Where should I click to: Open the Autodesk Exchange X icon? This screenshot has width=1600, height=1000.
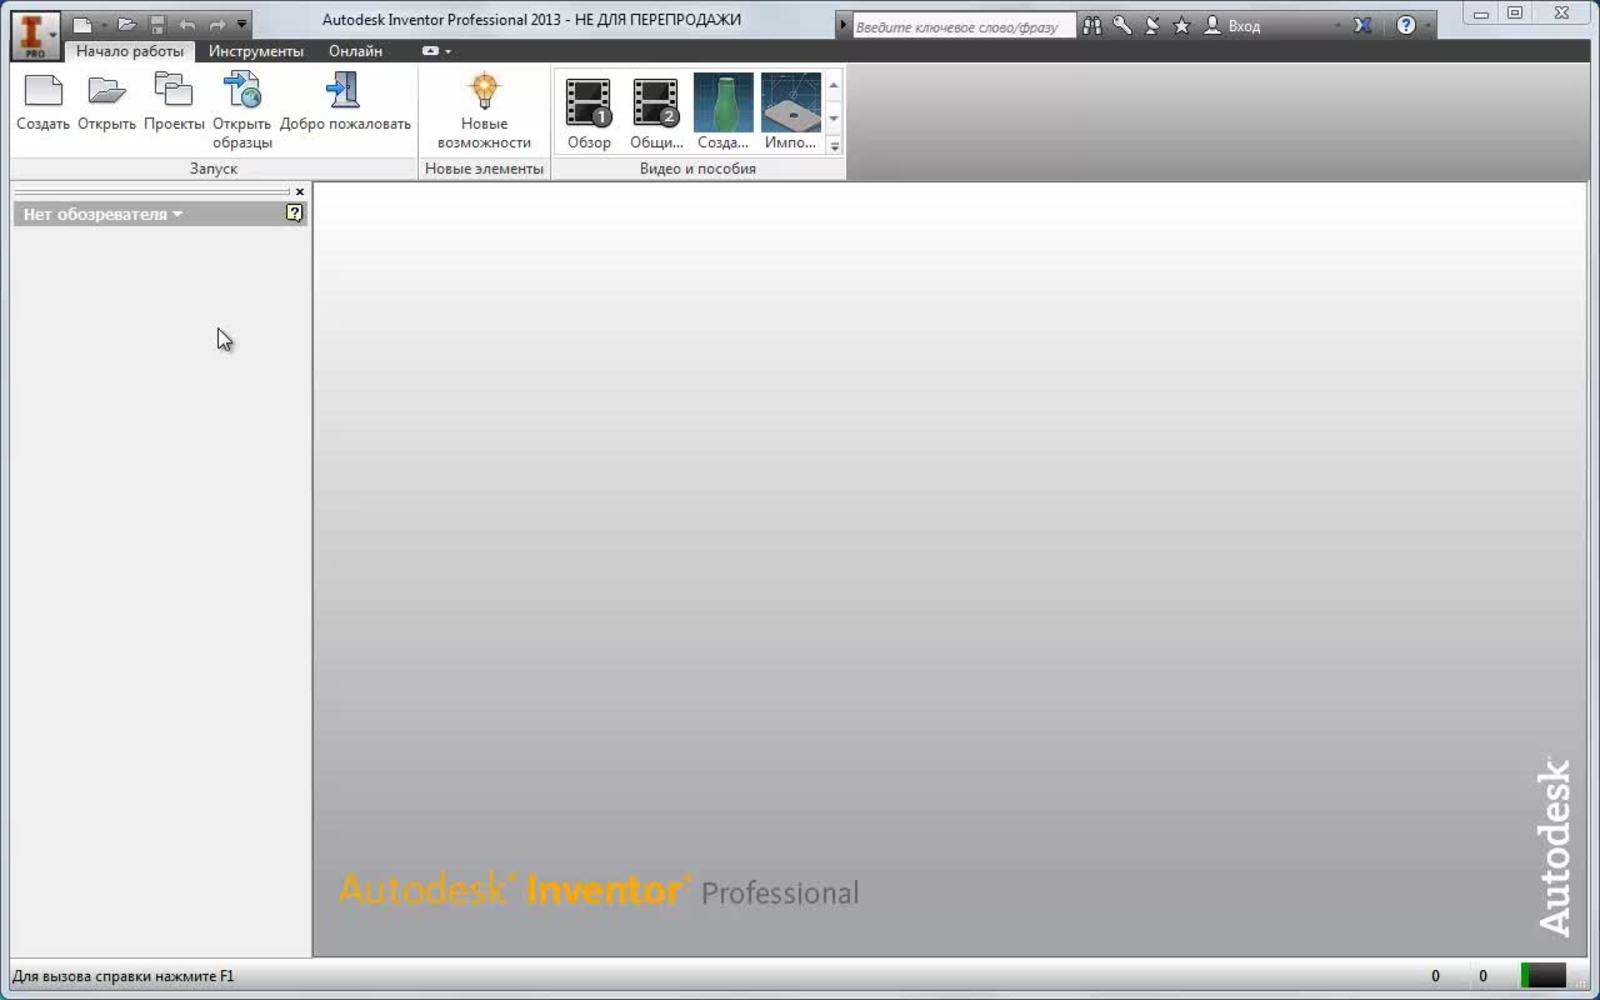1362,26
